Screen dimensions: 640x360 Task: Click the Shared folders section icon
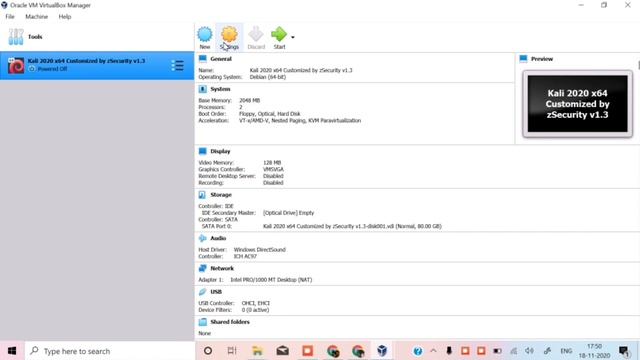[202, 322]
